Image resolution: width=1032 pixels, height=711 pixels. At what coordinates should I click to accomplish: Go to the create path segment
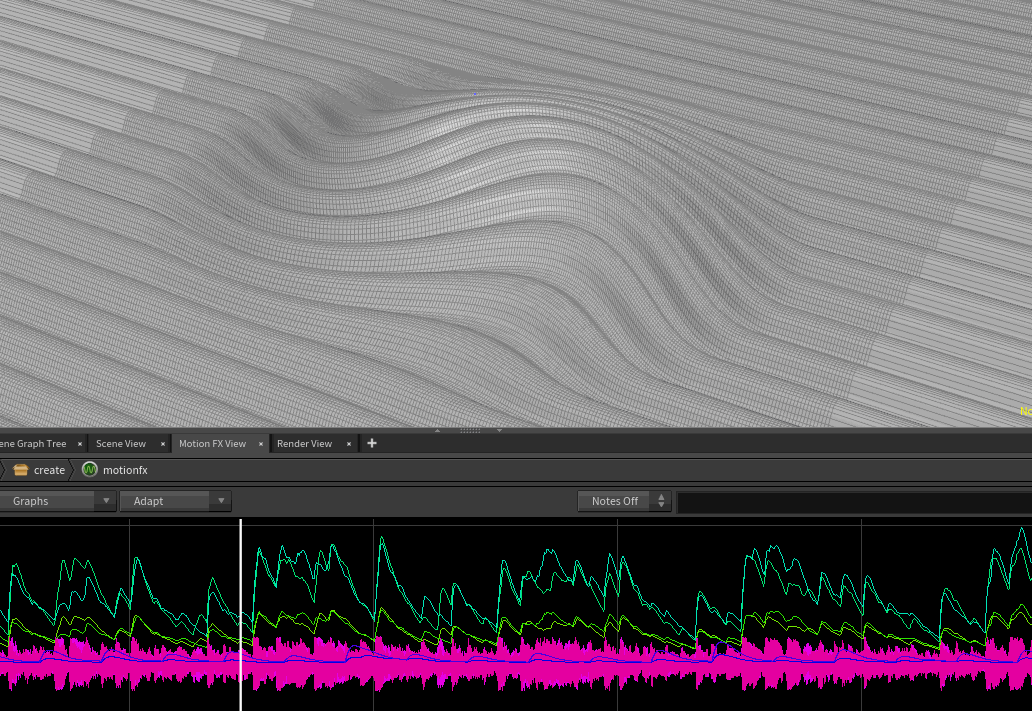click(49, 470)
